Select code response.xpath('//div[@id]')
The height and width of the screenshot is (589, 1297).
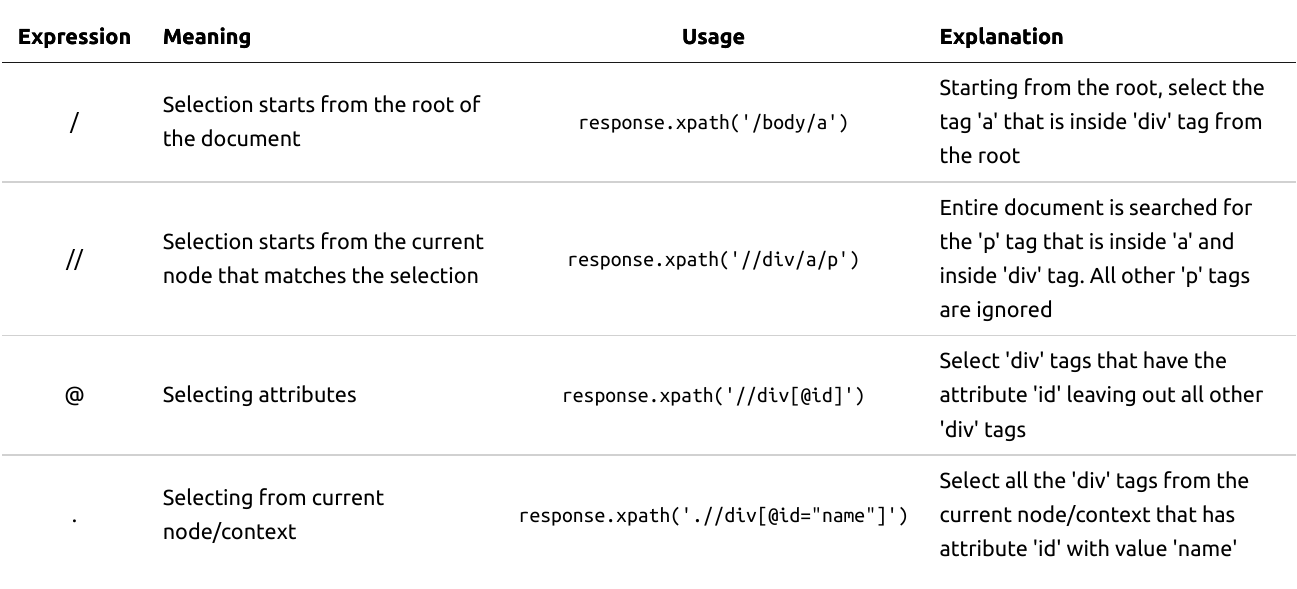pos(713,396)
